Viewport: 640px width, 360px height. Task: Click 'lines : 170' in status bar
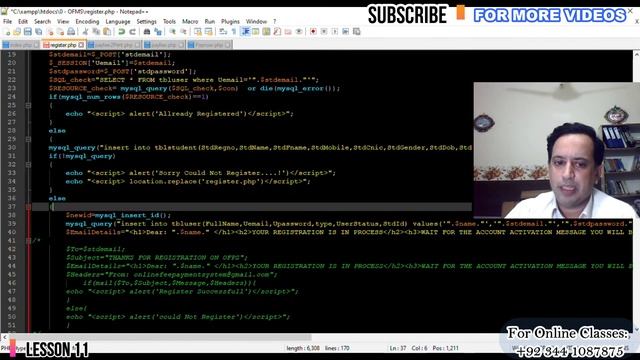(x=337, y=348)
